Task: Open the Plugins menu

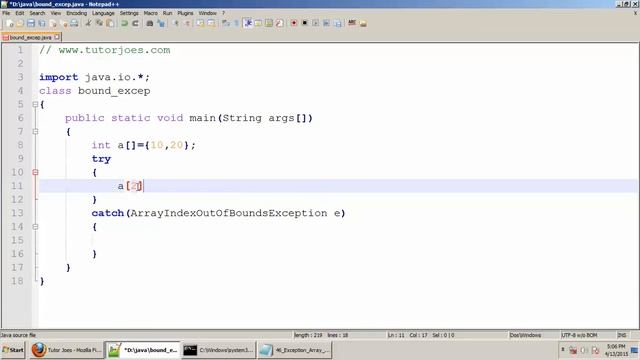Action: click(x=185, y=13)
